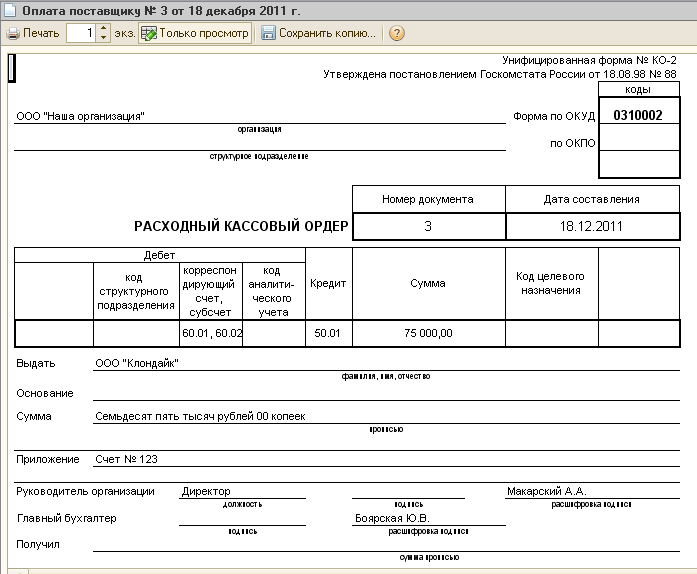Click the Печать button label

pyautogui.click(x=41, y=33)
